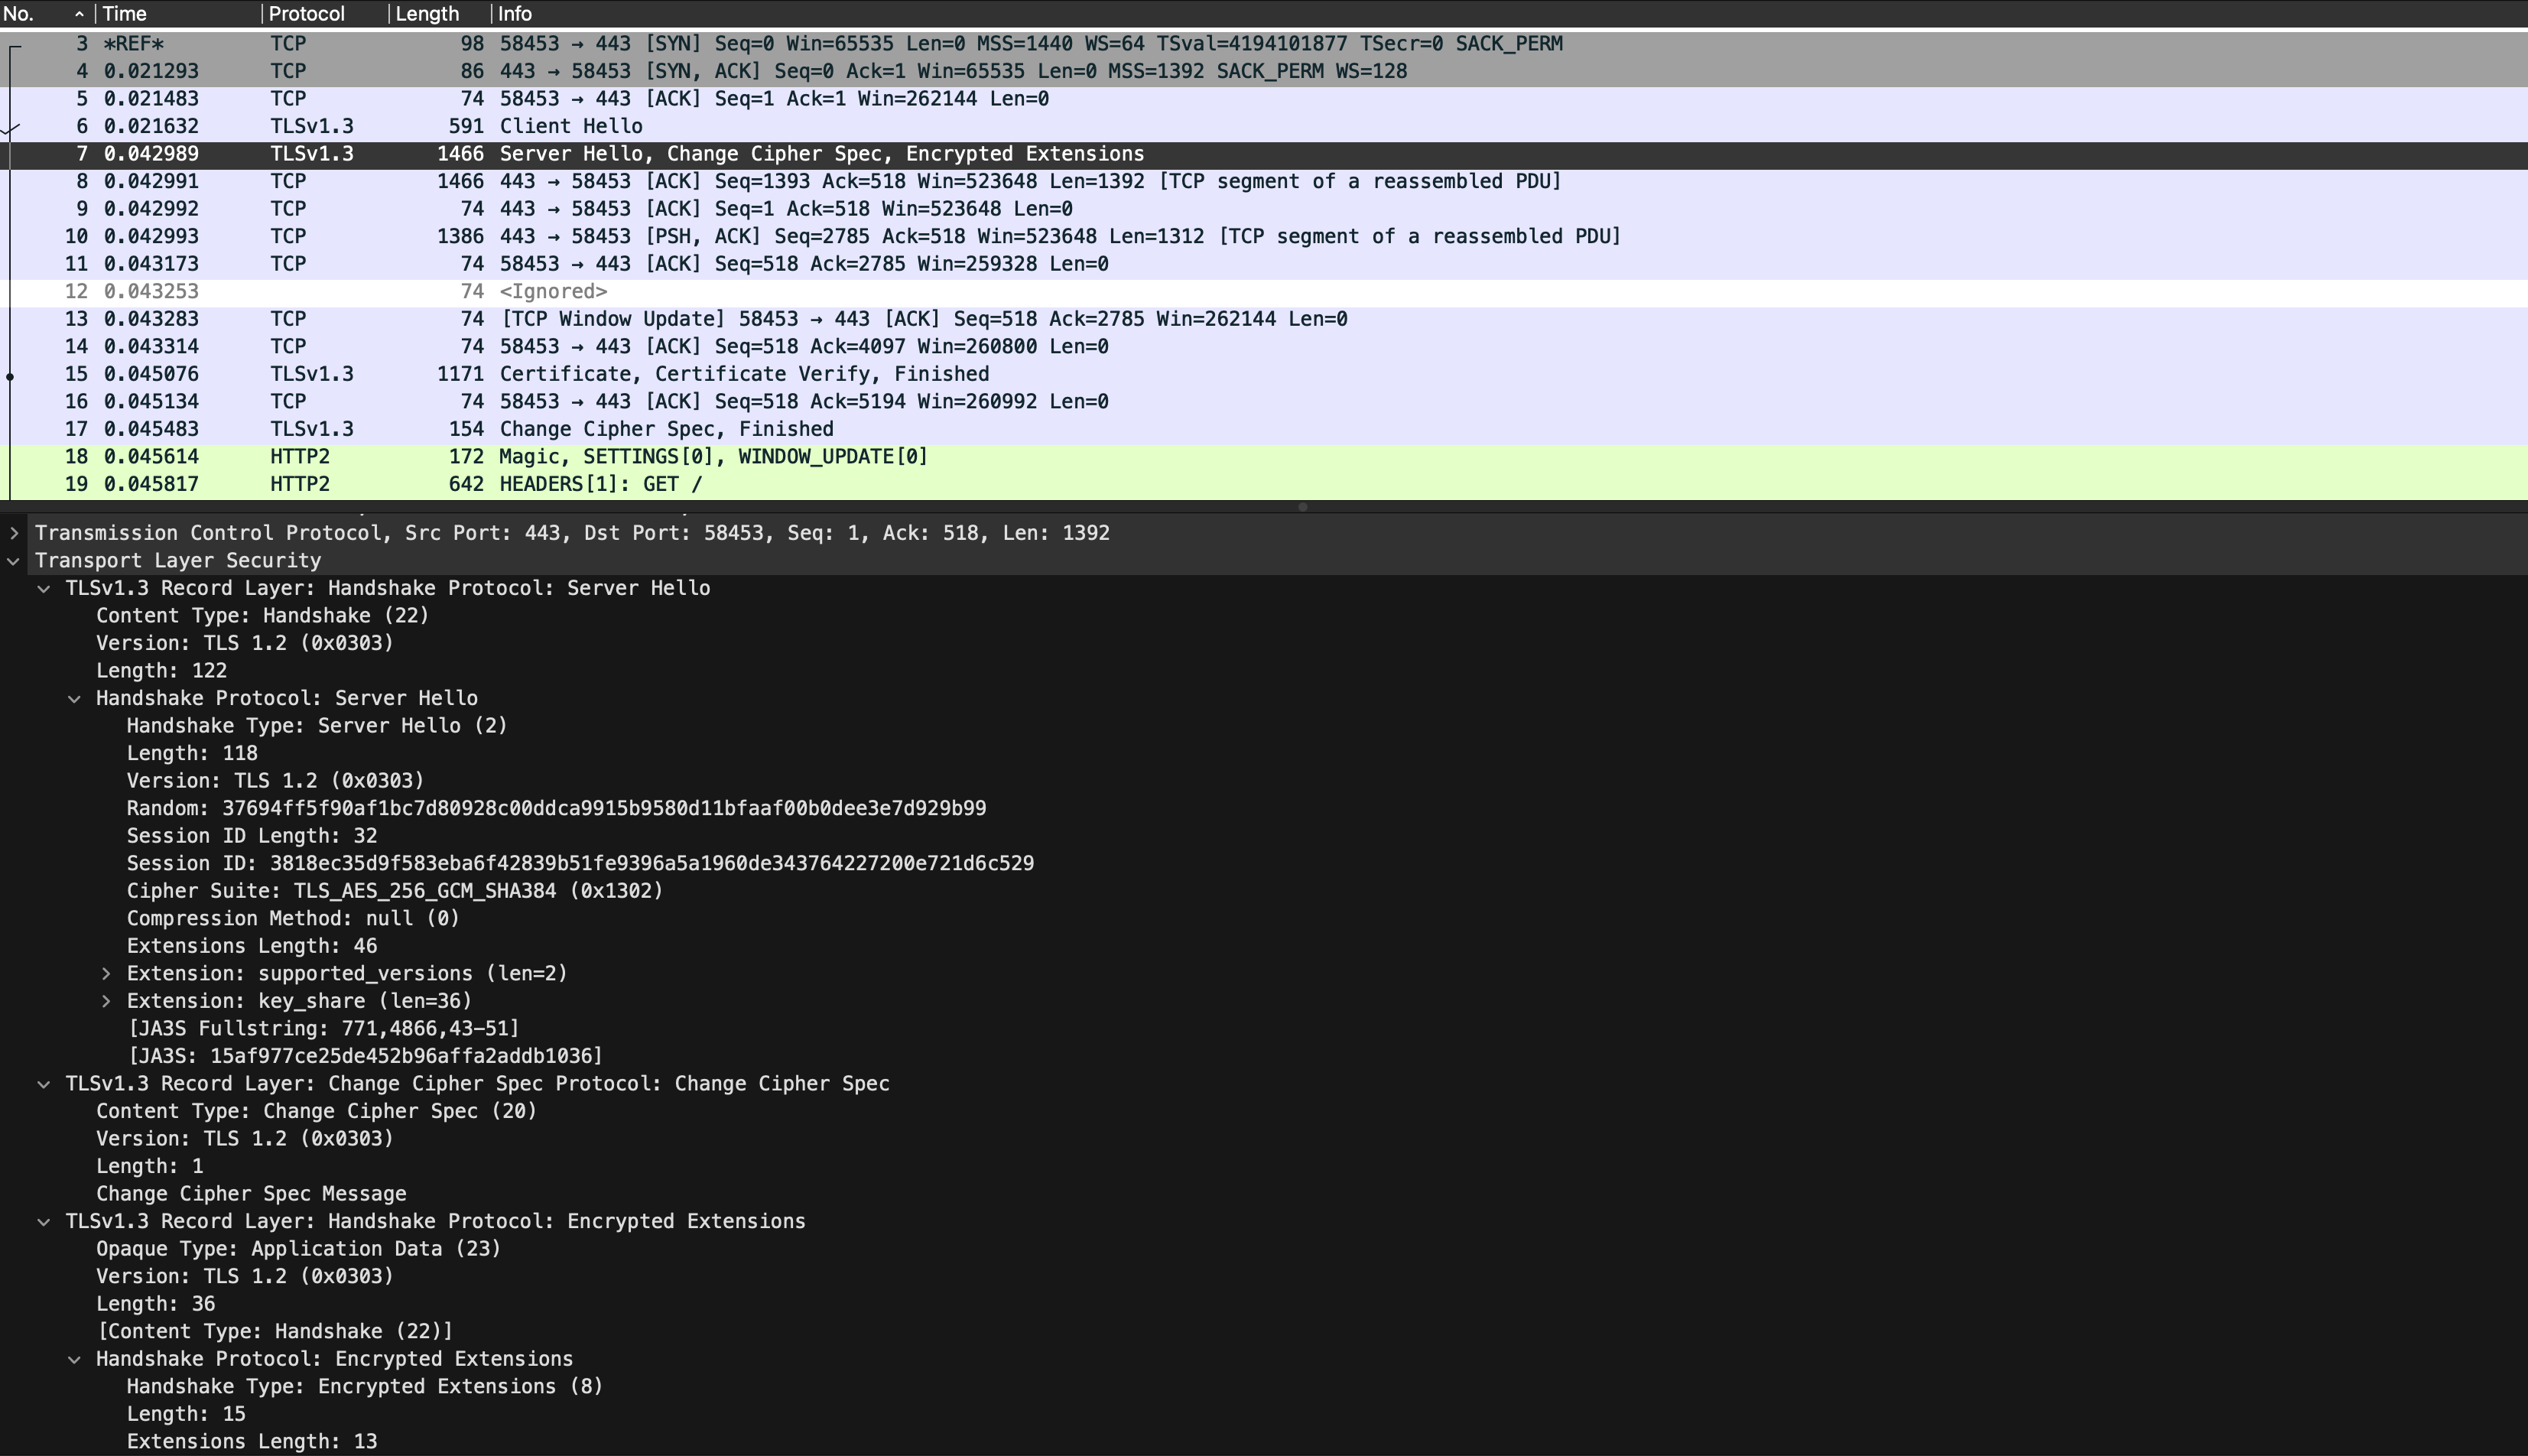Select packet 3 SYN row
Screen dimensions: 2528x1456
1264,44
